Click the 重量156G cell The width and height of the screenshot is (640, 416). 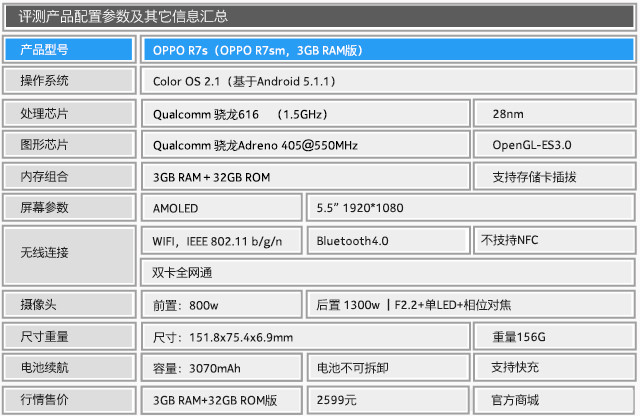(554, 336)
